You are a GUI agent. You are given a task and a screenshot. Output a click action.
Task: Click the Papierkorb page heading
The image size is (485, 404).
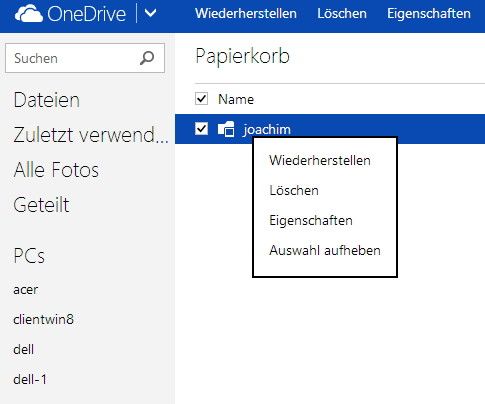[242, 56]
